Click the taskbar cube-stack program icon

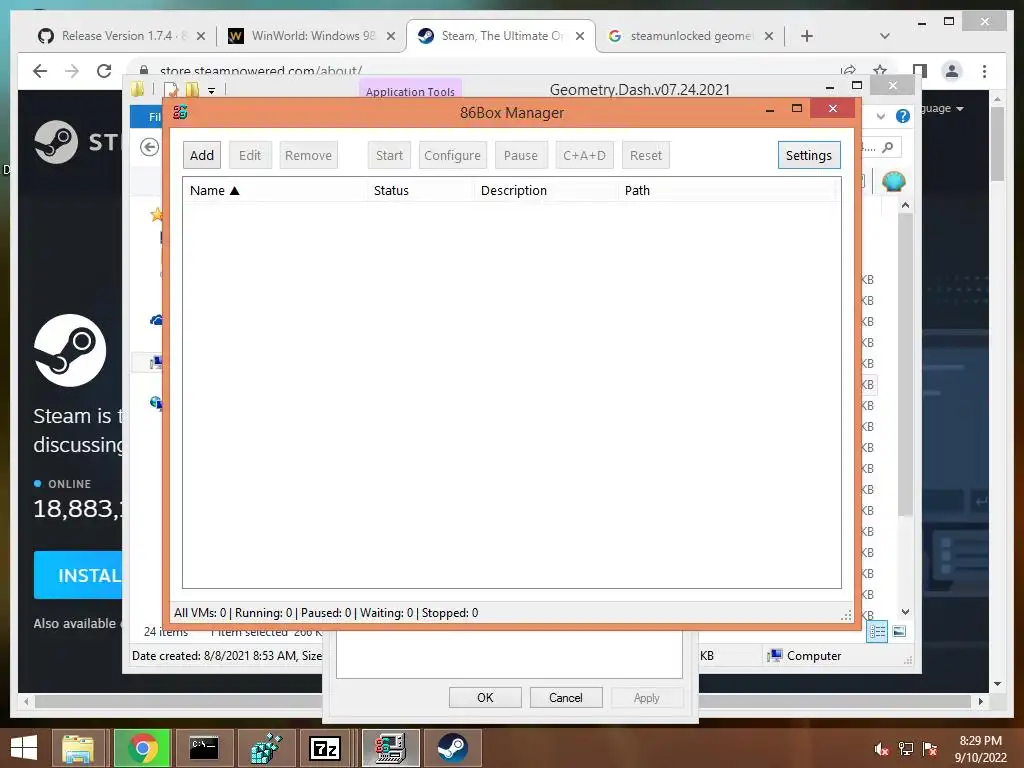(266, 748)
